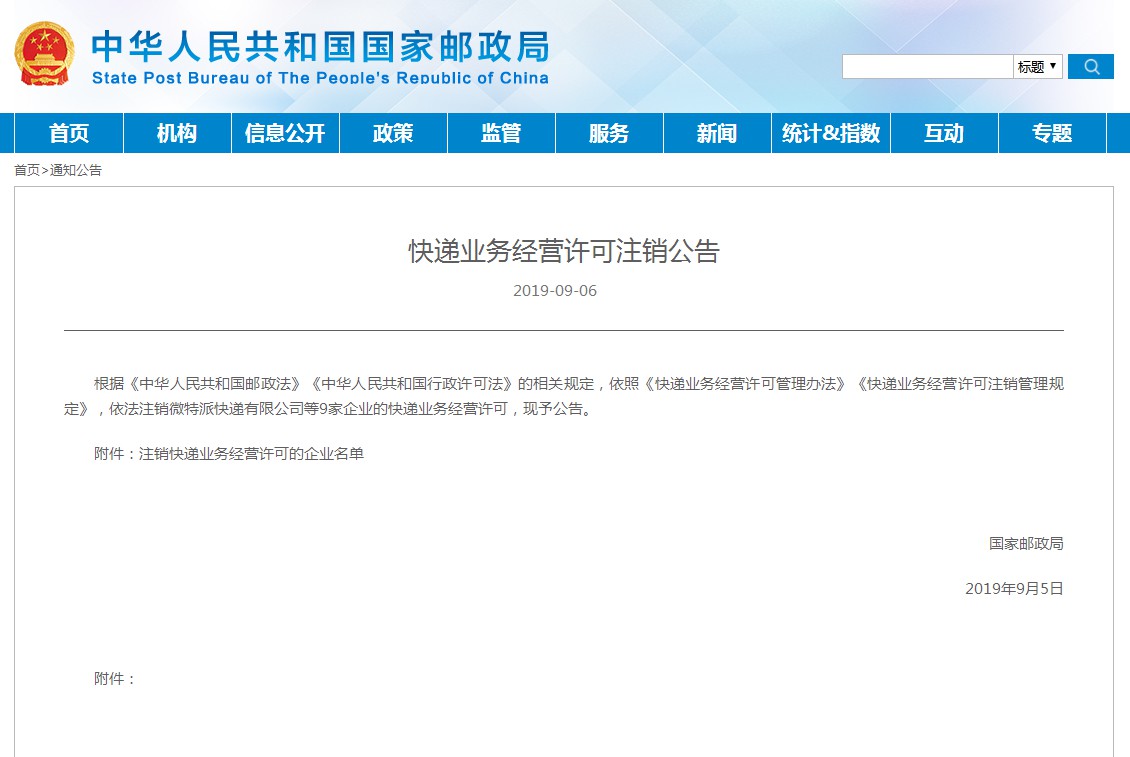Click the State Post Bureau site title

[320, 57]
